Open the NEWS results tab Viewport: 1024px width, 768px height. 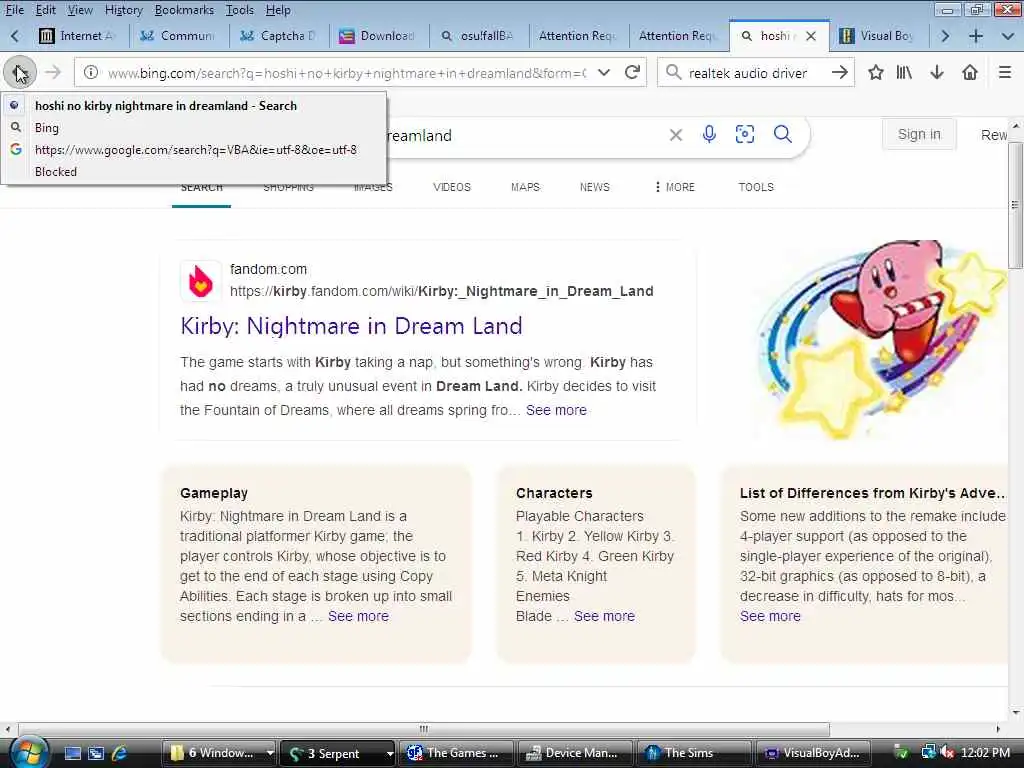click(594, 187)
